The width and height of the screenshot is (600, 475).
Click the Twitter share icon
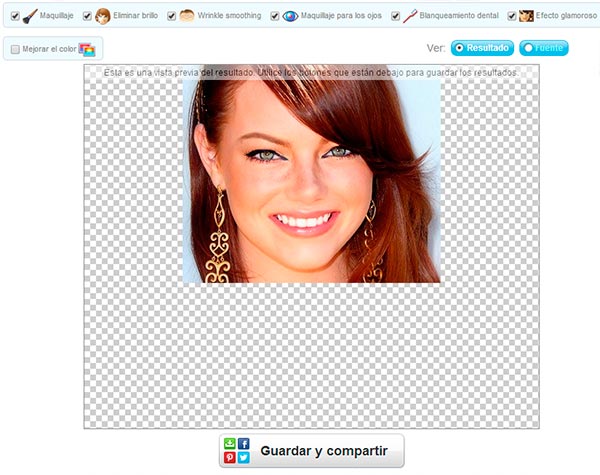coord(243,457)
